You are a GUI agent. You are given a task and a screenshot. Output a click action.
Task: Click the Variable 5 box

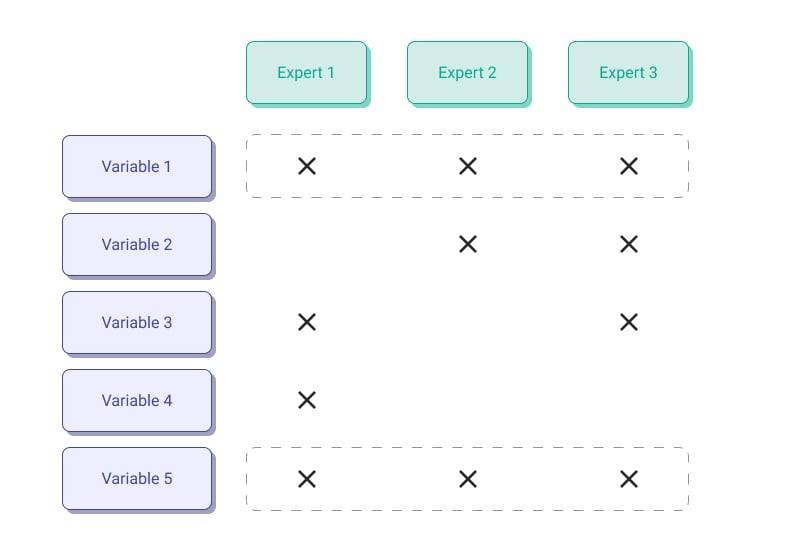click(137, 479)
